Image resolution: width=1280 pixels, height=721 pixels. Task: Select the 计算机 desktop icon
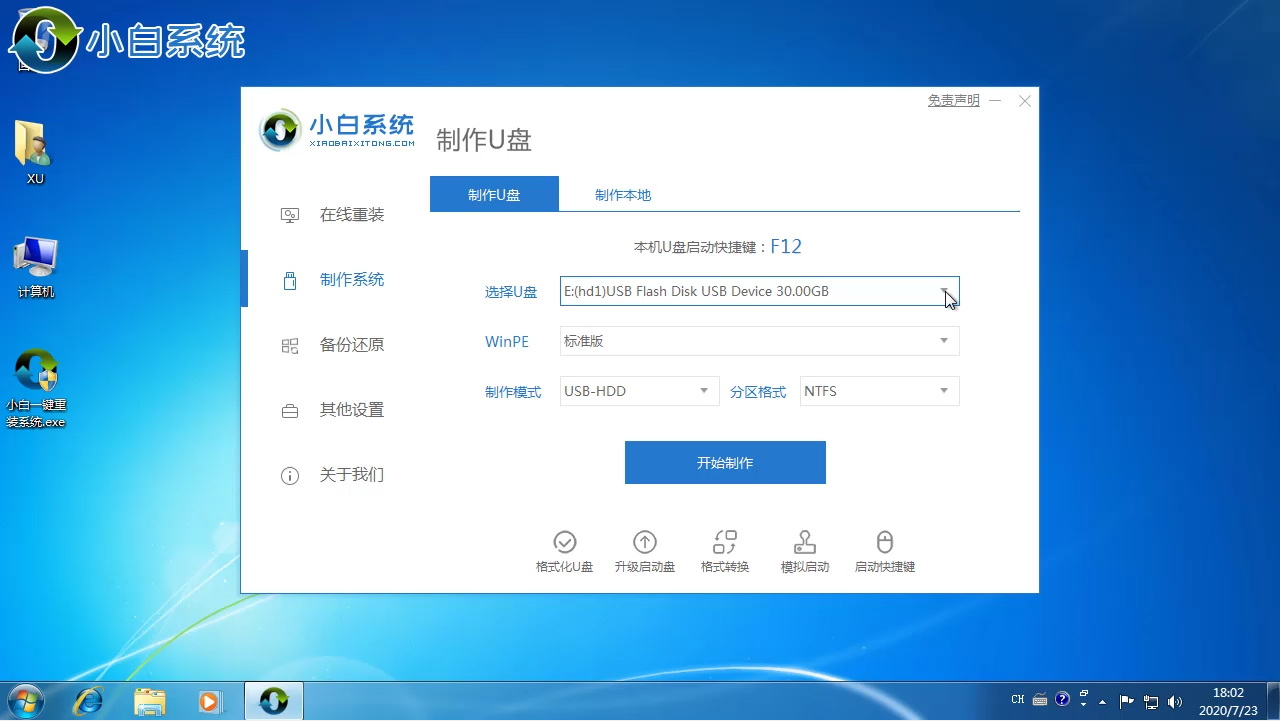coord(36,267)
